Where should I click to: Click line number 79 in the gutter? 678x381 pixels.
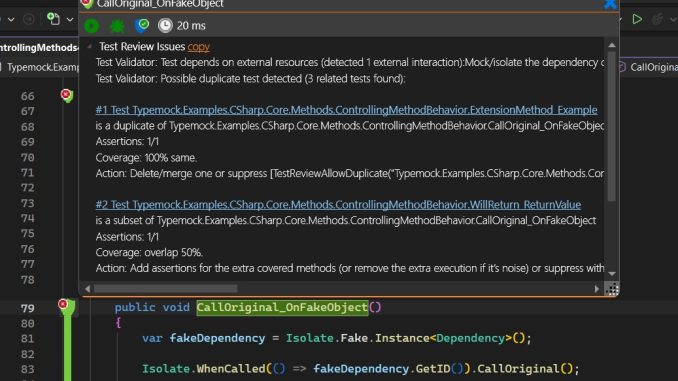(28, 308)
